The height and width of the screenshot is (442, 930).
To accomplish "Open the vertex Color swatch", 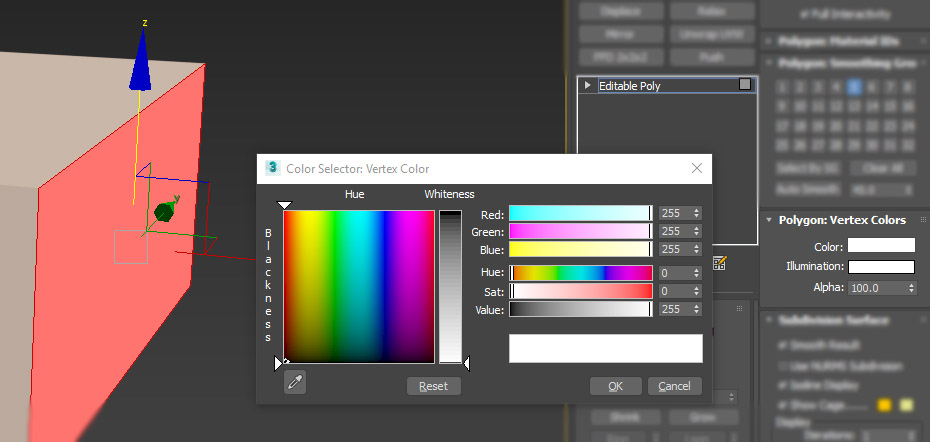I will tap(881, 246).
